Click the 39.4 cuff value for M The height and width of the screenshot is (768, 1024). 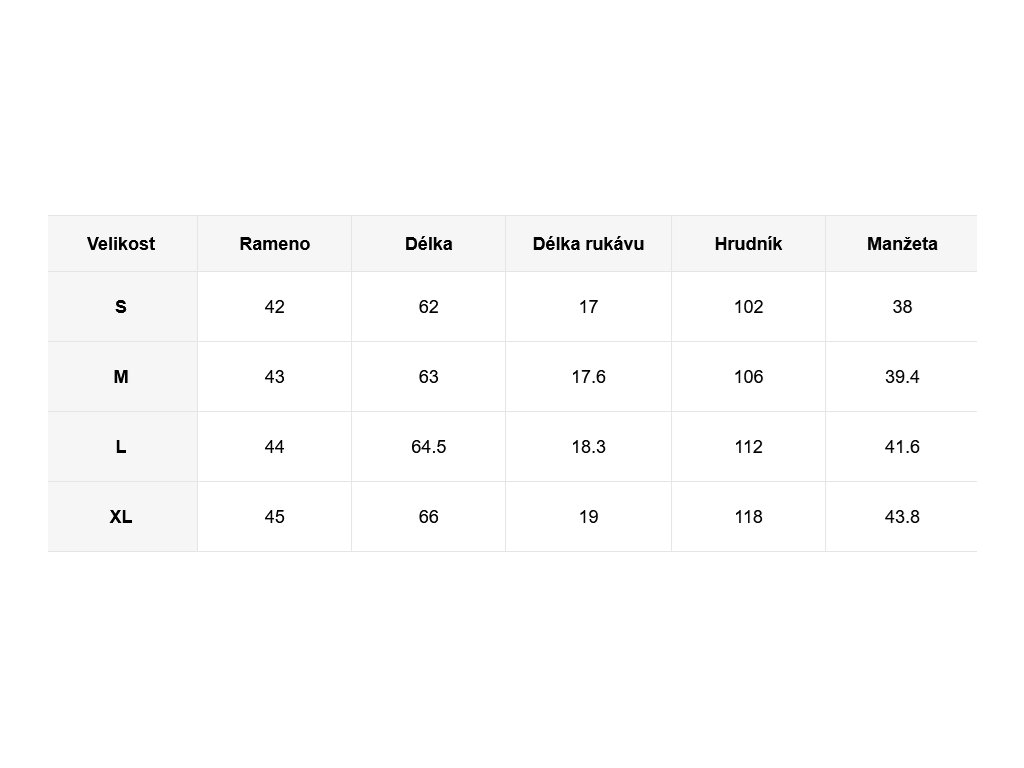(902, 377)
